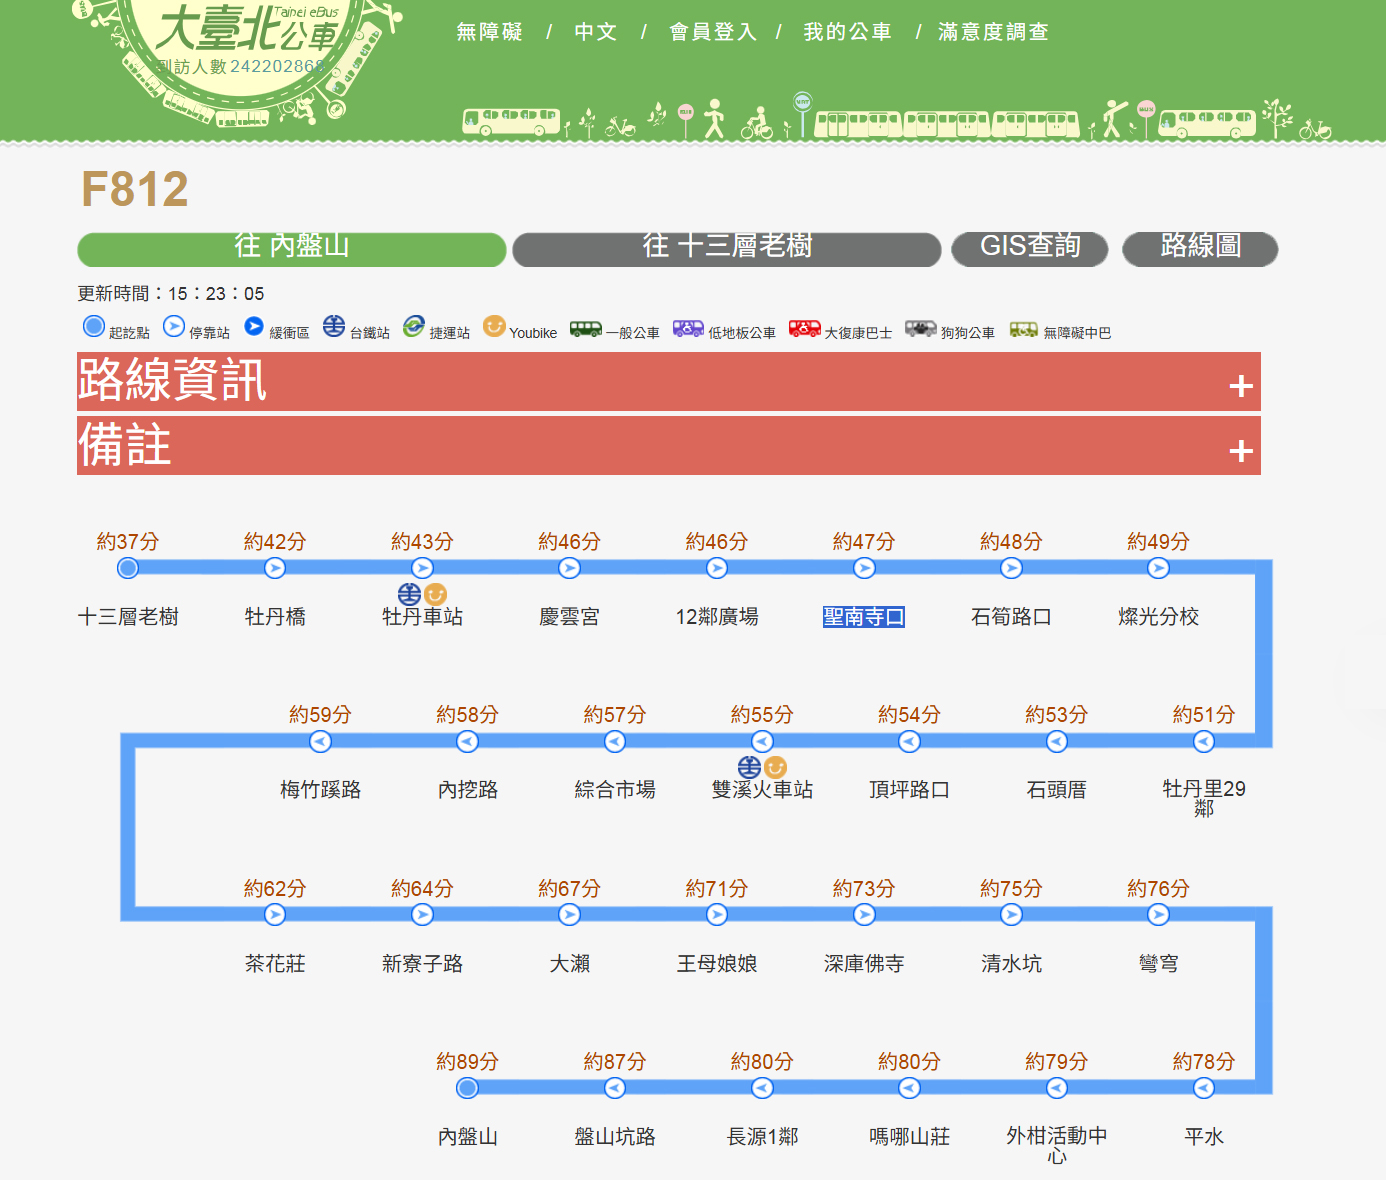This screenshot has height=1180, width=1386.
Task: Open the GIS查詢 button
Action: tap(1029, 249)
